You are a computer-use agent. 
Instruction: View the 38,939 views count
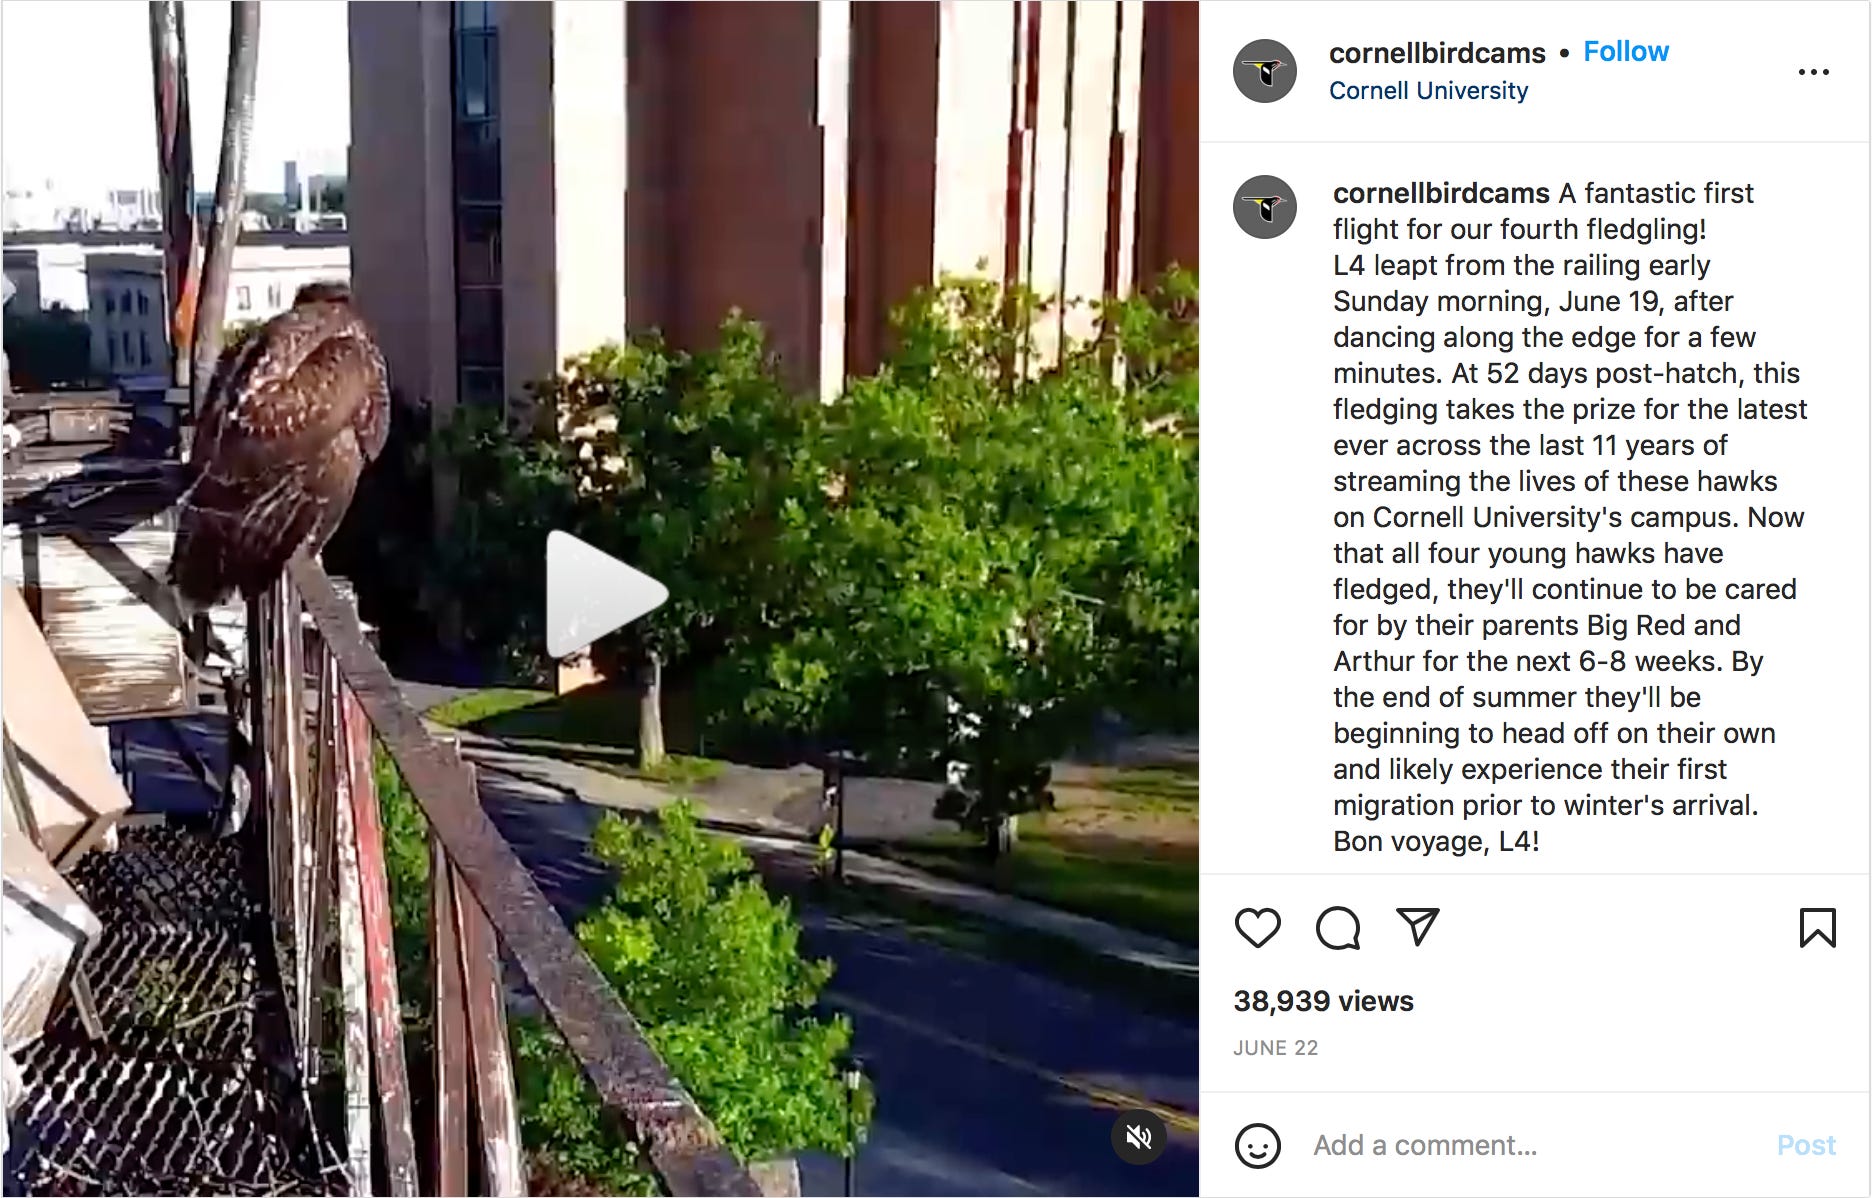pos(1323,1001)
